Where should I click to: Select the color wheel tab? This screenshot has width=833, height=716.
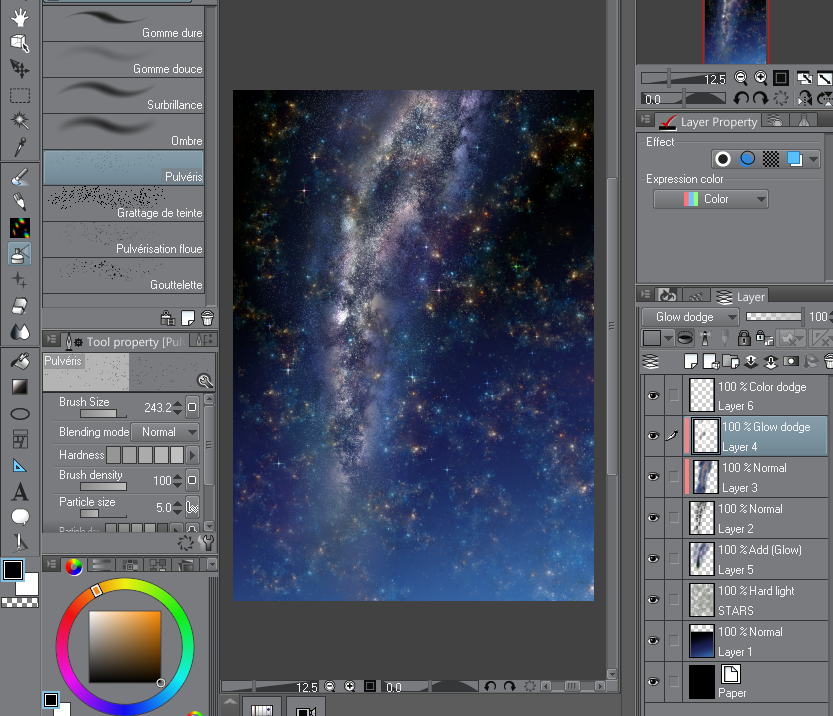point(74,567)
